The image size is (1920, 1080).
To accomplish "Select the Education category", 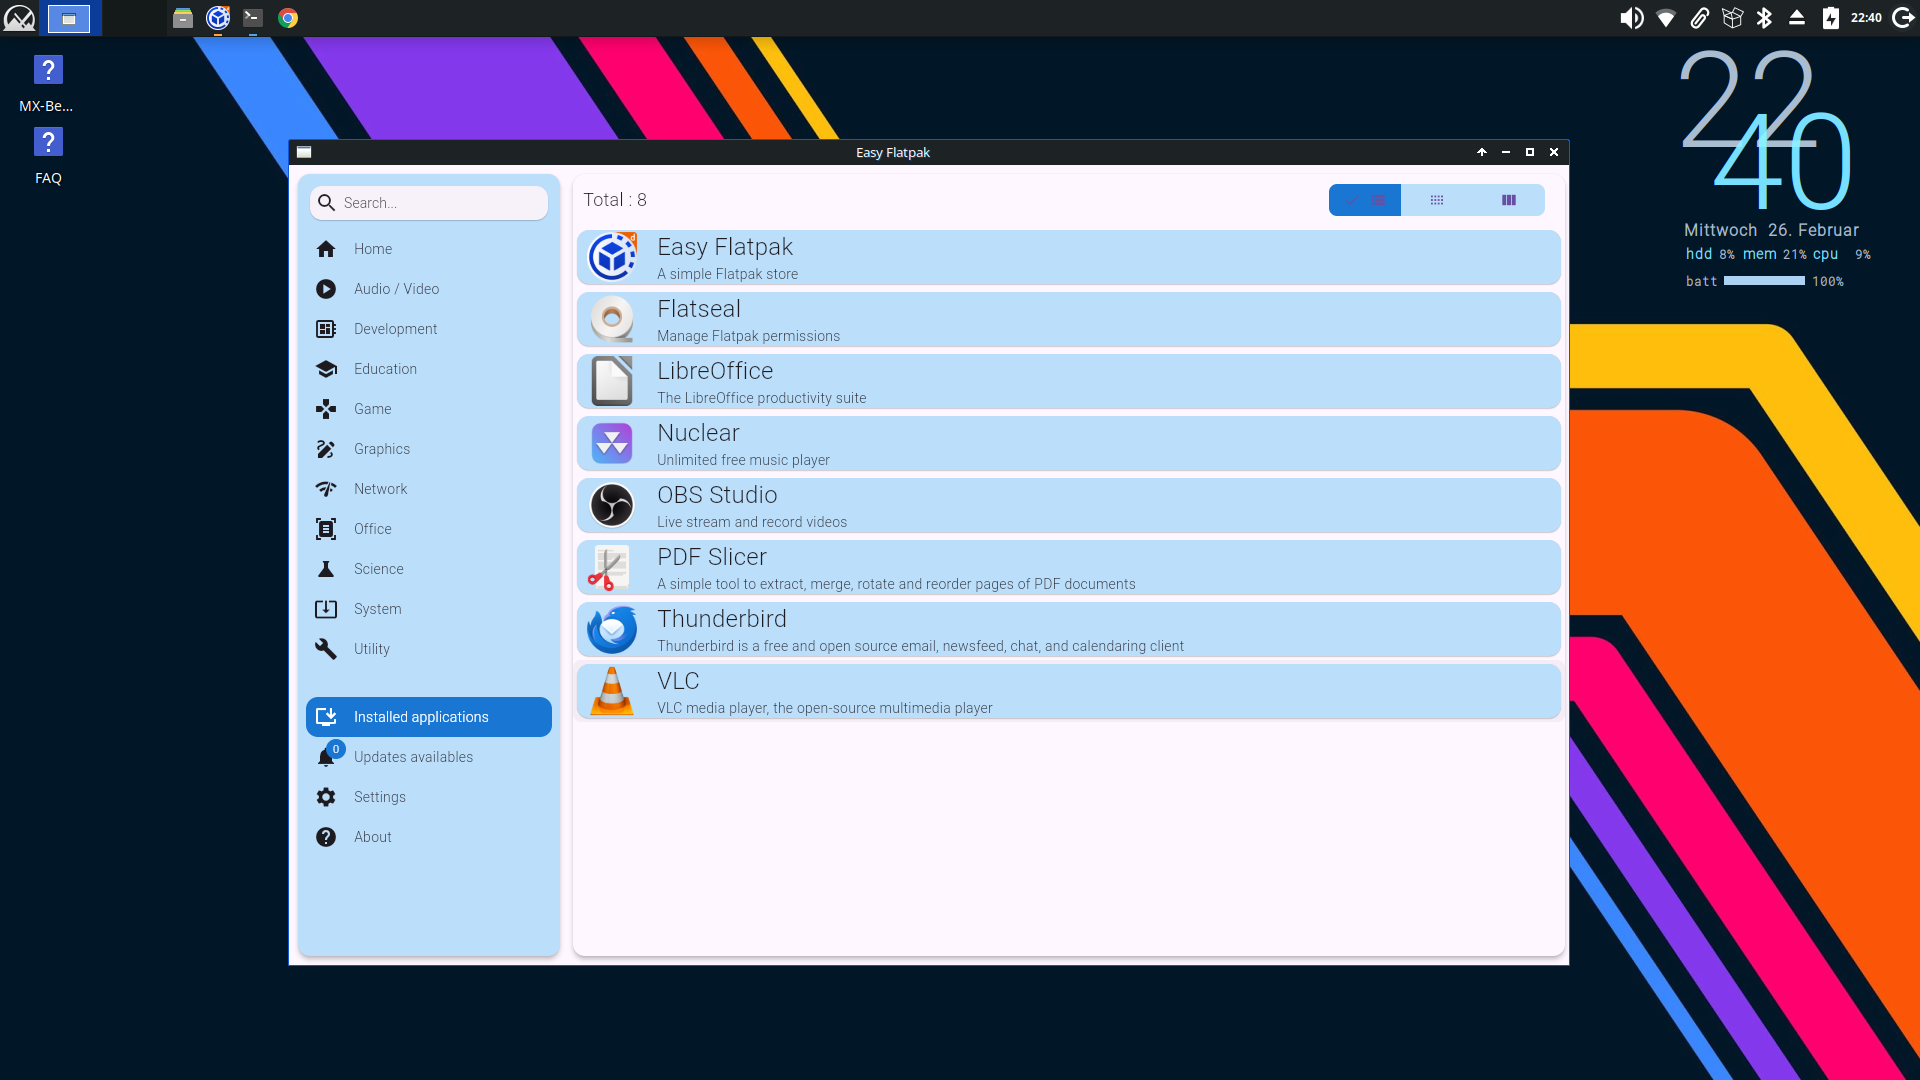I will [429, 369].
